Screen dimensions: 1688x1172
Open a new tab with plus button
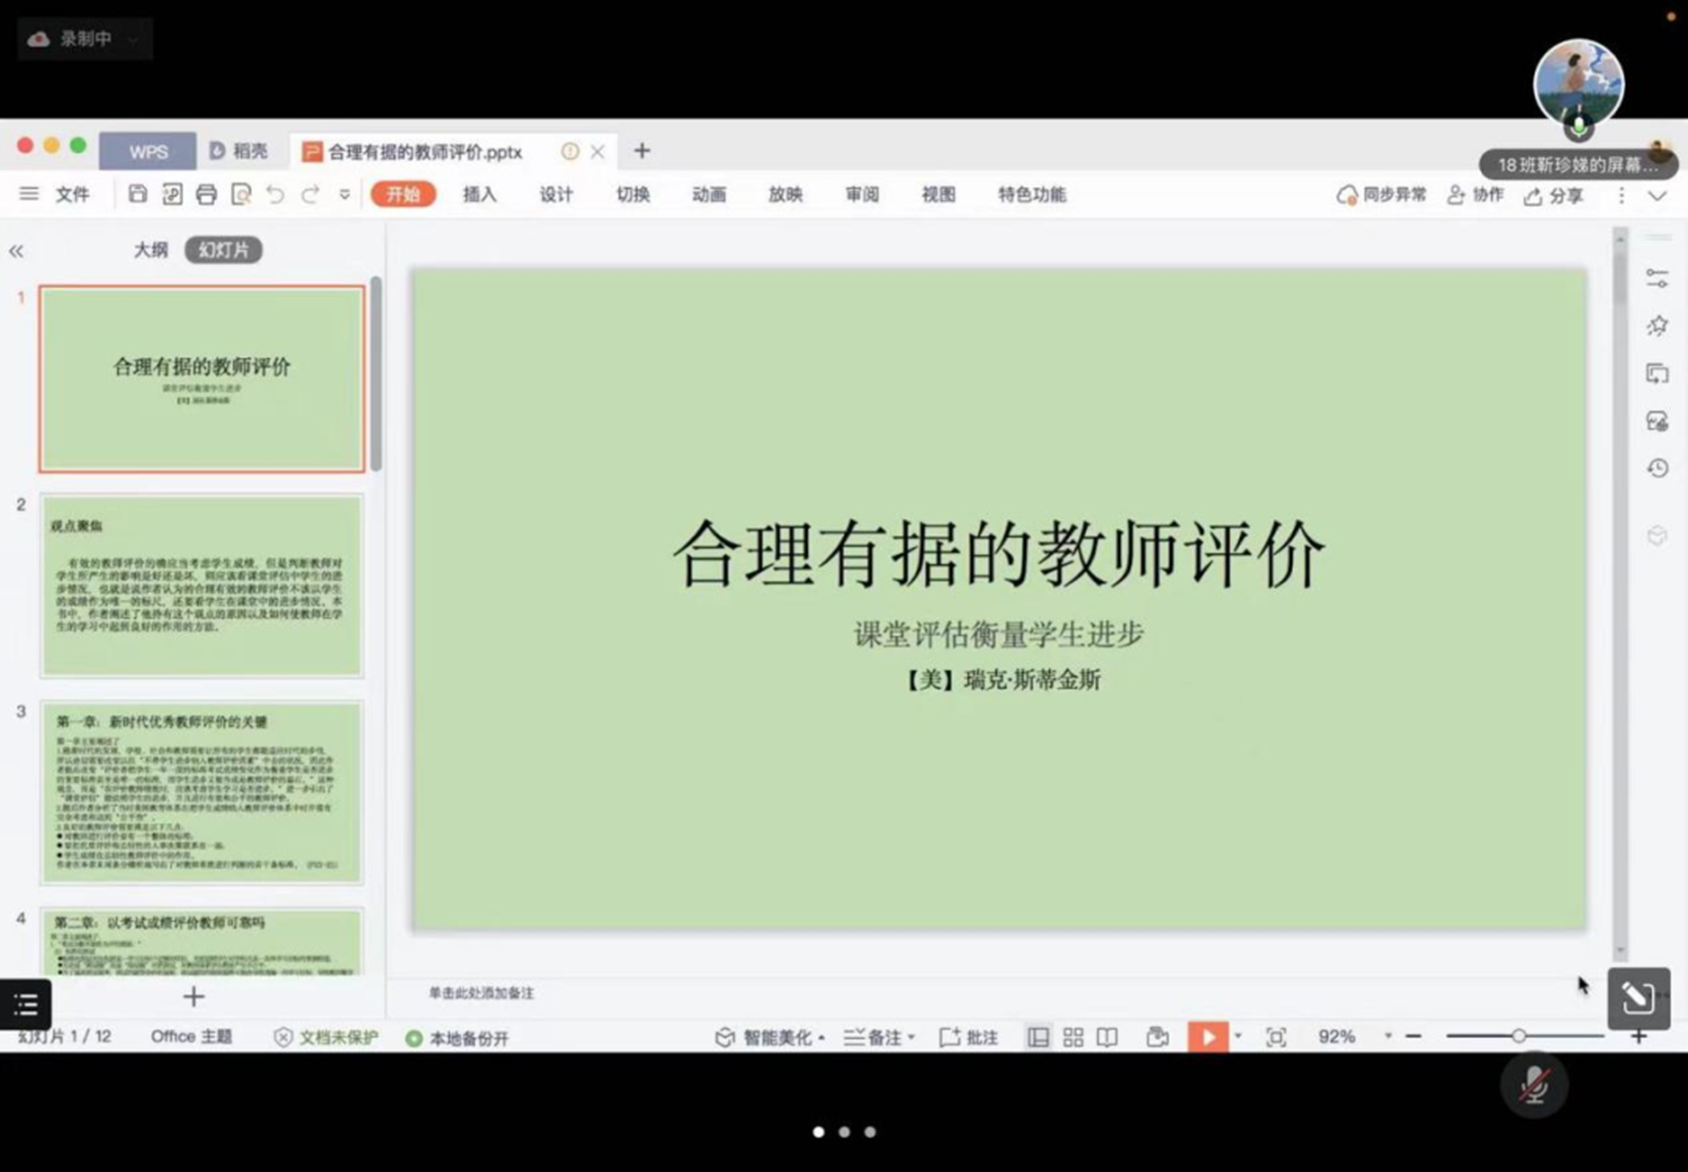pos(642,150)
